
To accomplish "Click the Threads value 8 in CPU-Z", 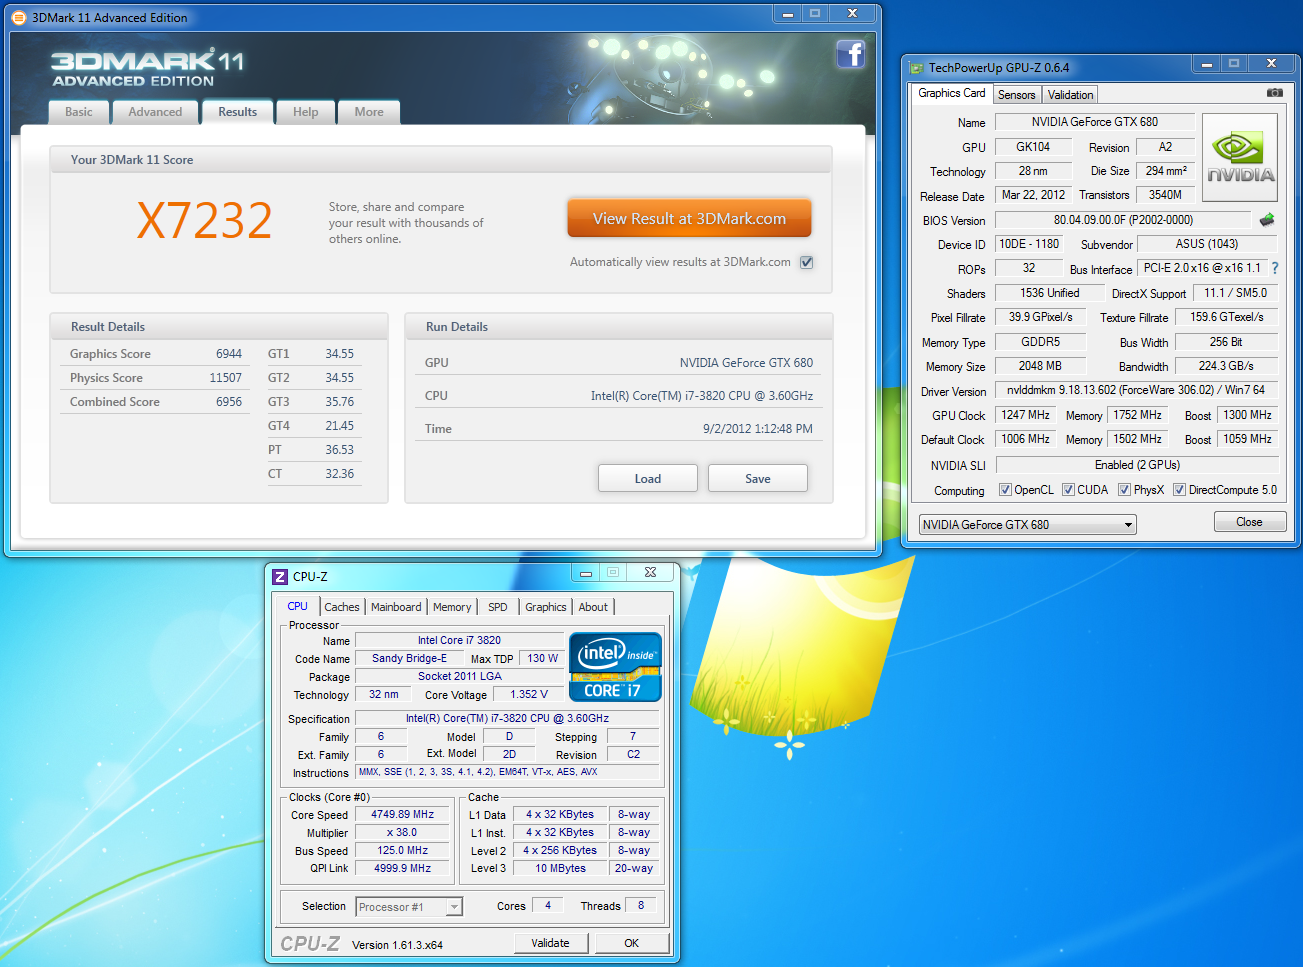I will (641, 906).
